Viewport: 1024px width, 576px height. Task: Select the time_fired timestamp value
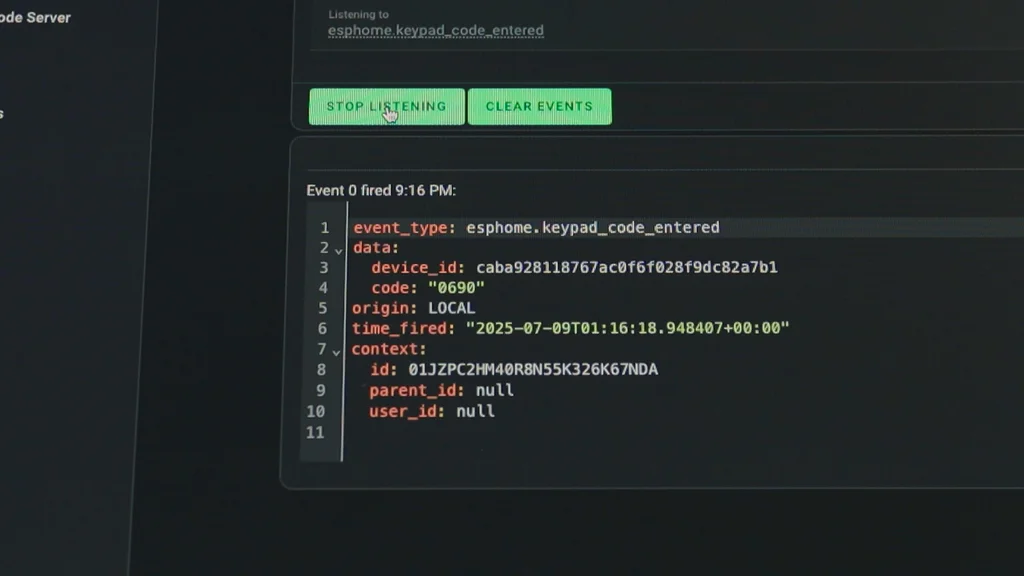[x=627, y=328]
